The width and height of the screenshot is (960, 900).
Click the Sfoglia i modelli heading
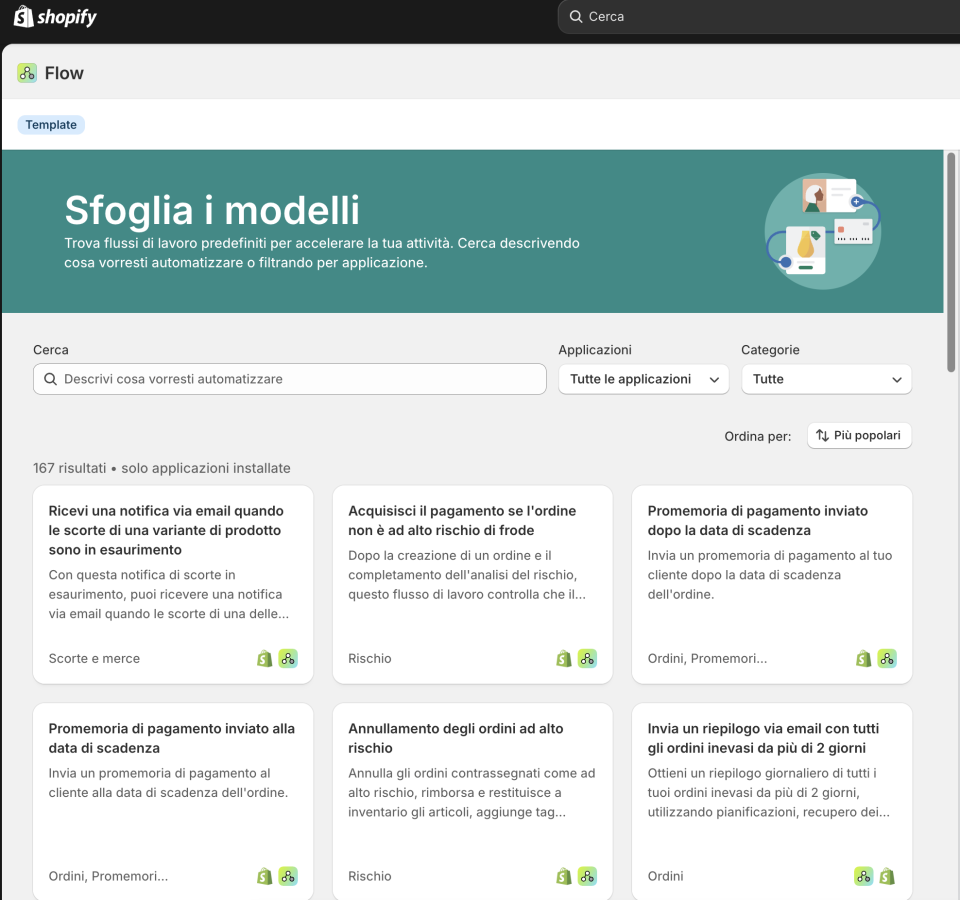(212, 210)
